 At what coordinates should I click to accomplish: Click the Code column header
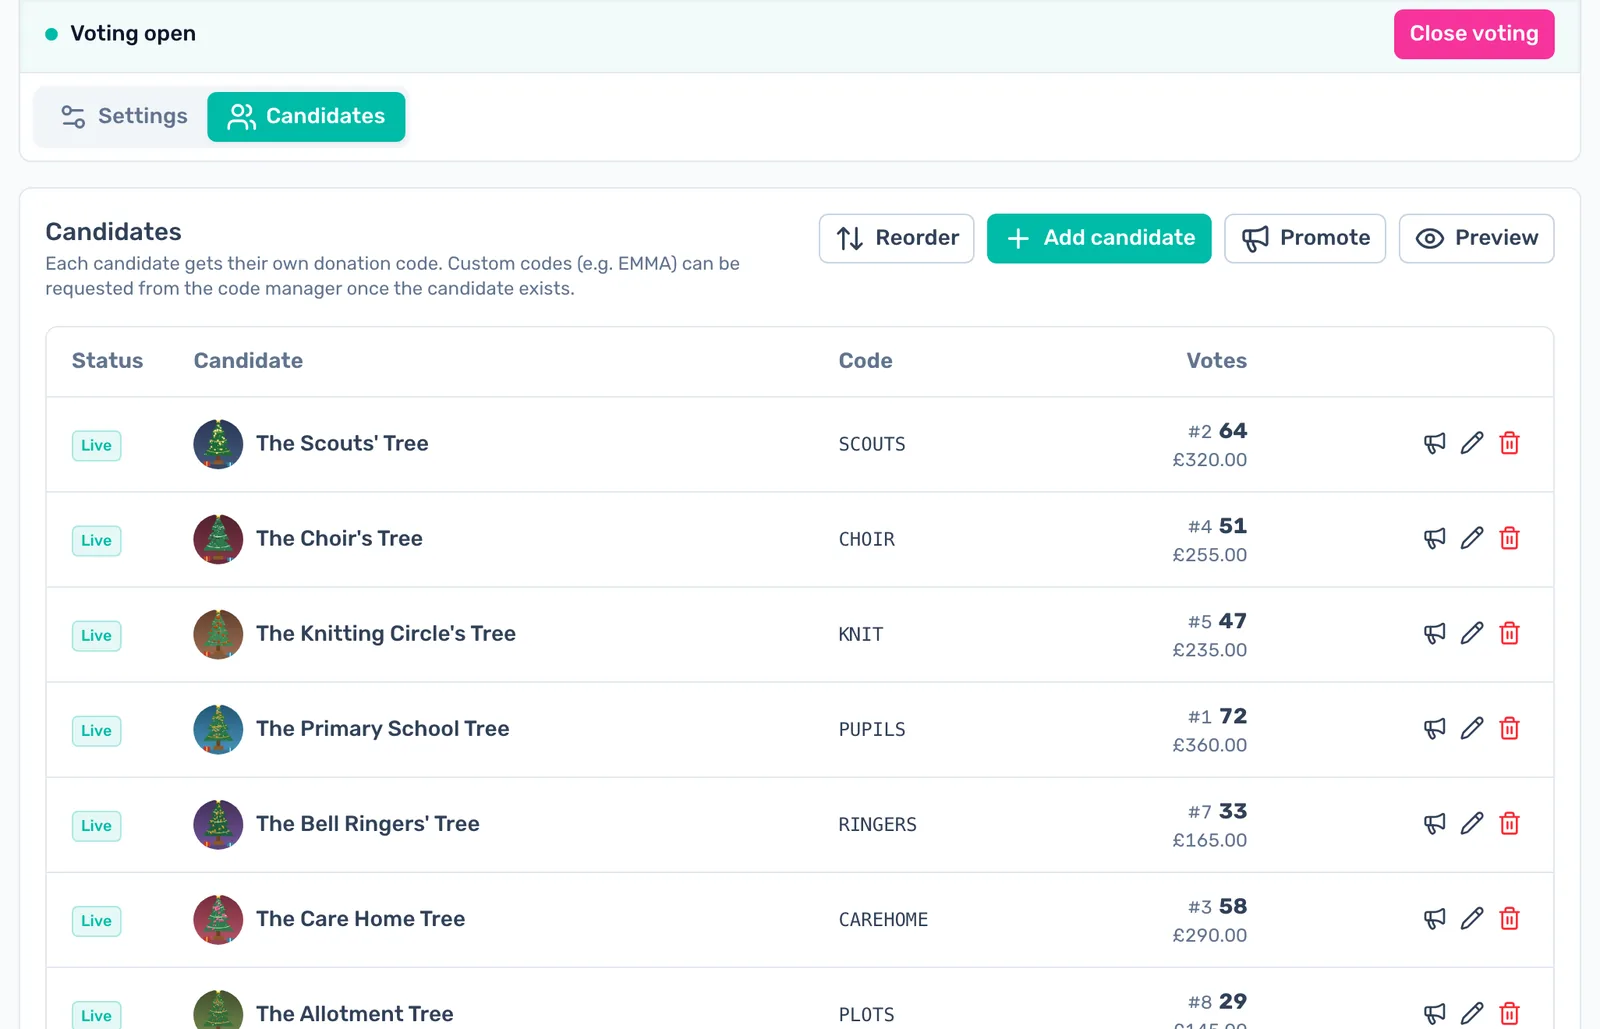tap(865, 361)
